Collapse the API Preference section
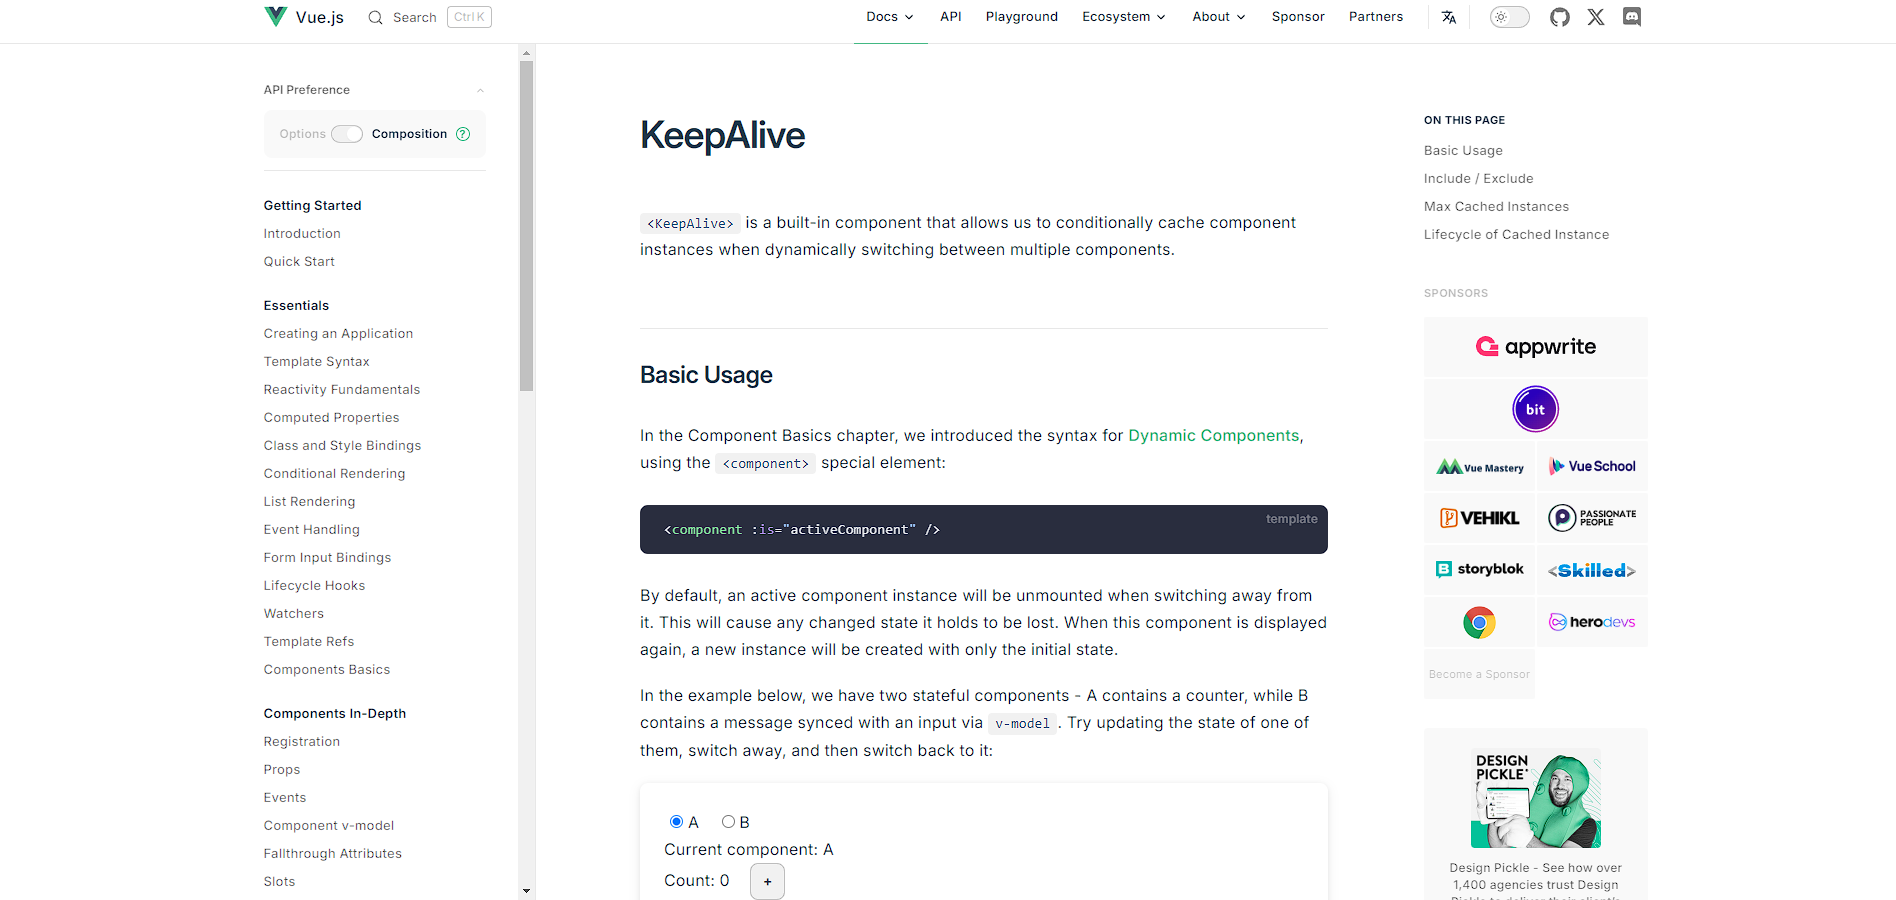The height and width of the screenshot is (900, 1896). coord(481,89)
